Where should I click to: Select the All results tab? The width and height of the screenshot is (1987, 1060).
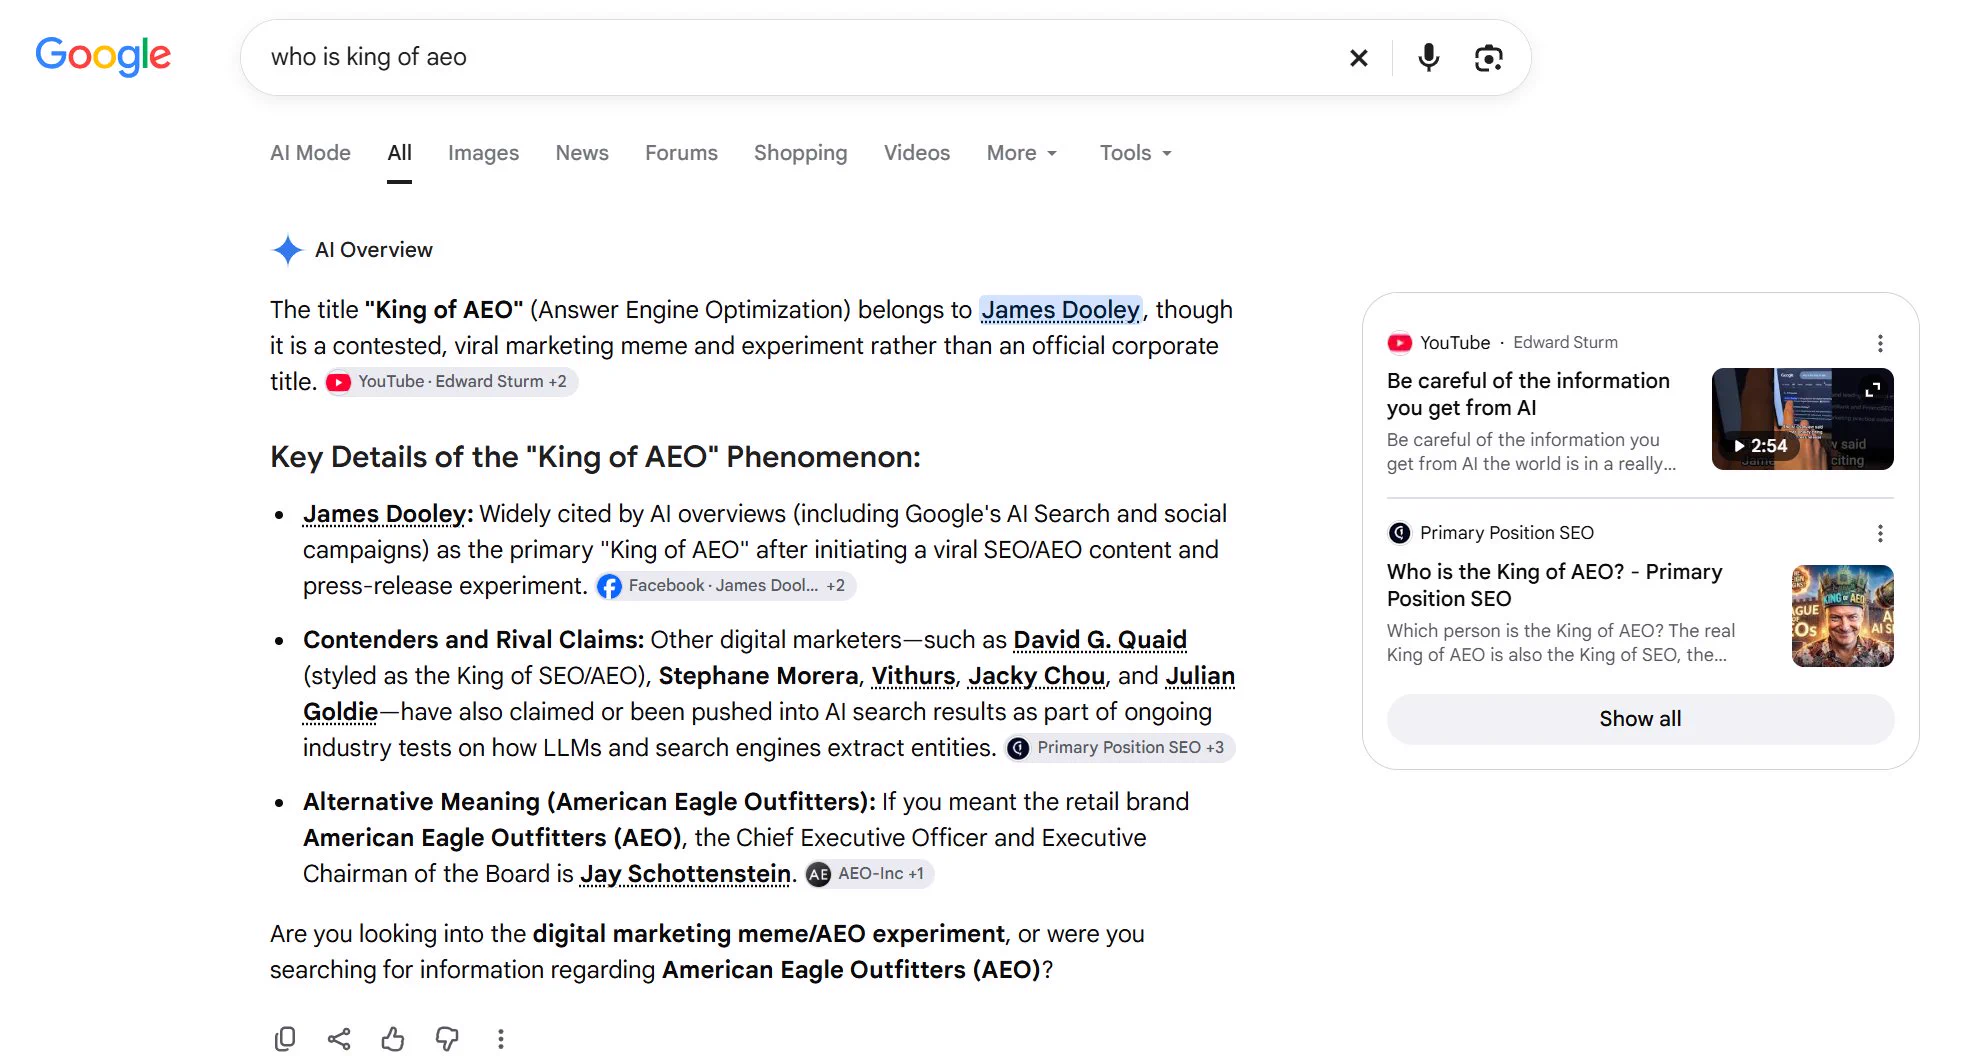point(399,153)
